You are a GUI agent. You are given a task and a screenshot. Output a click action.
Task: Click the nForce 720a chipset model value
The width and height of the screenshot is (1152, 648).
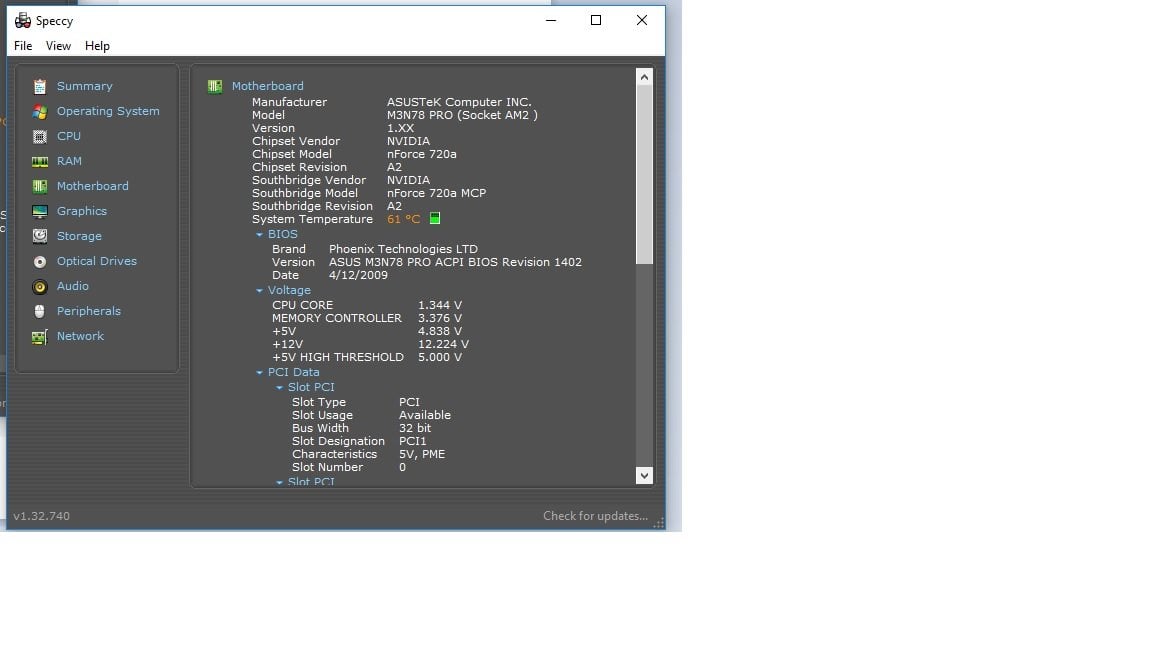pos(422,154)
